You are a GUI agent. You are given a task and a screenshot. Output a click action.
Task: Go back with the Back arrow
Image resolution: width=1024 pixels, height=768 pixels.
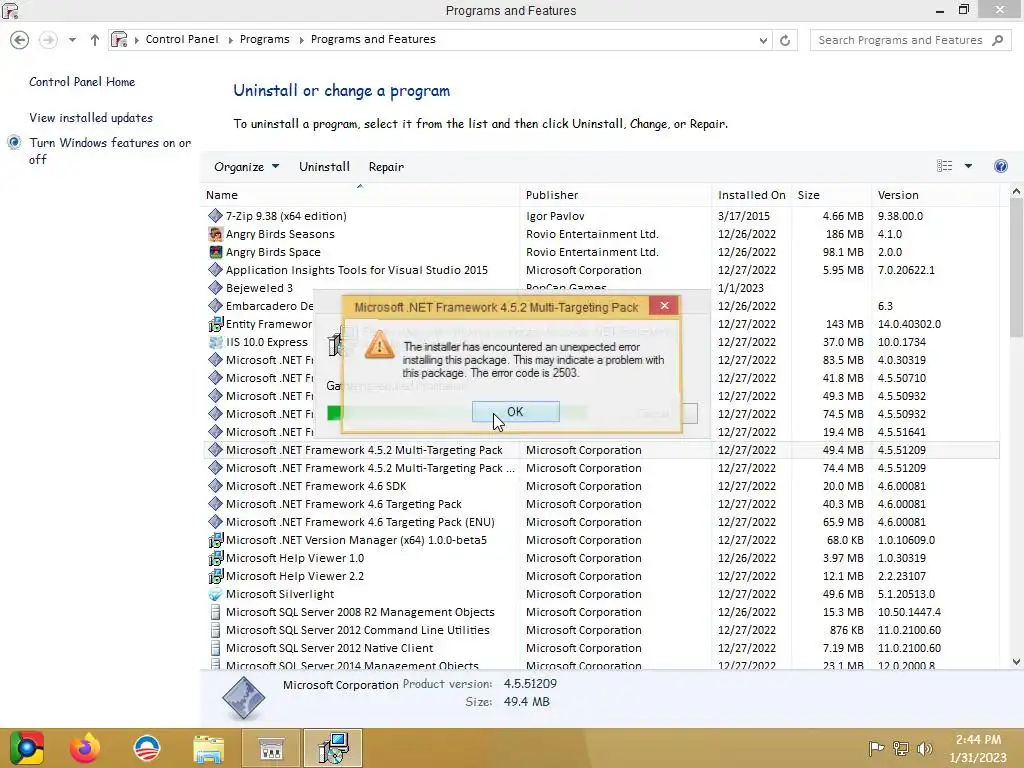click(20, 40)
